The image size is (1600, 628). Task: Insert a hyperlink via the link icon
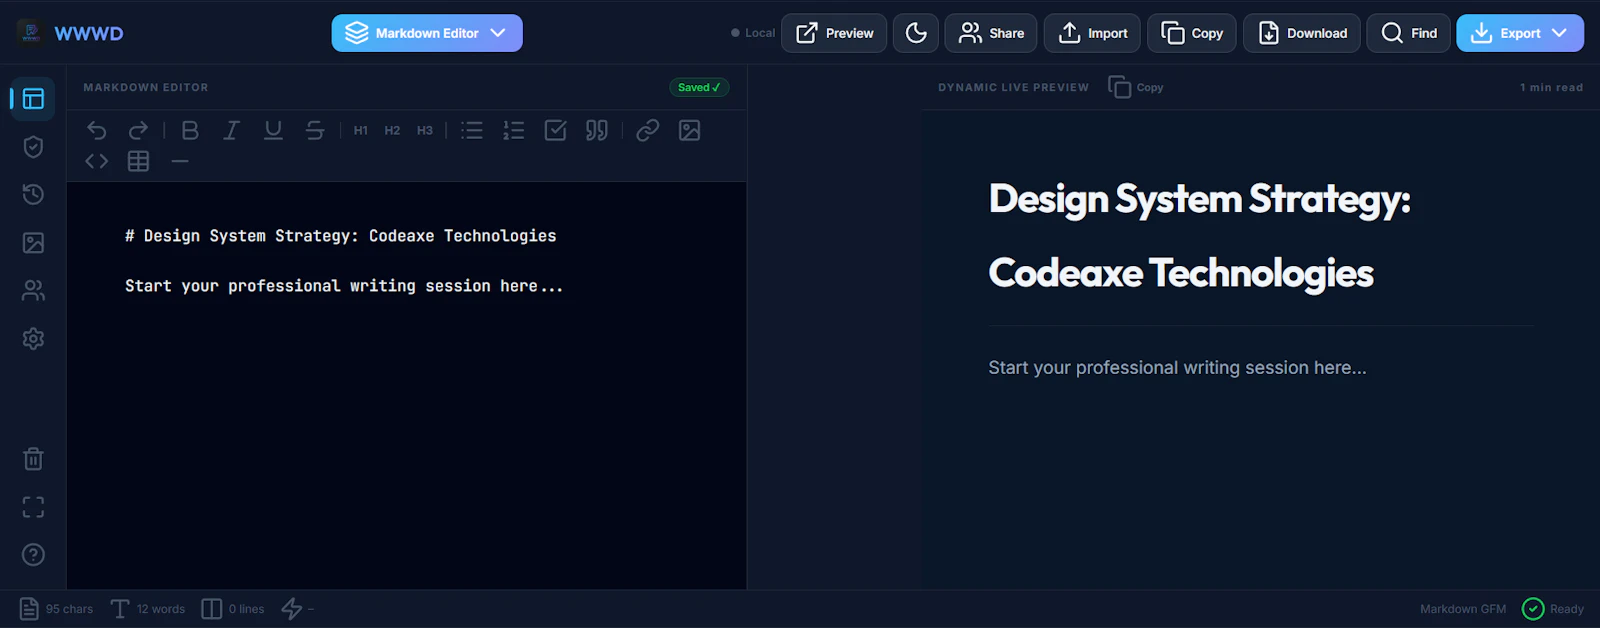pos(648,130)
